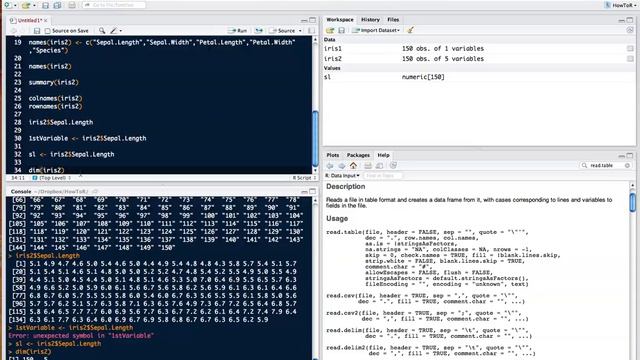Screen dimensions: 640x360
Task: Open the Import Dataset dropdown
Action: coord(376,30)
